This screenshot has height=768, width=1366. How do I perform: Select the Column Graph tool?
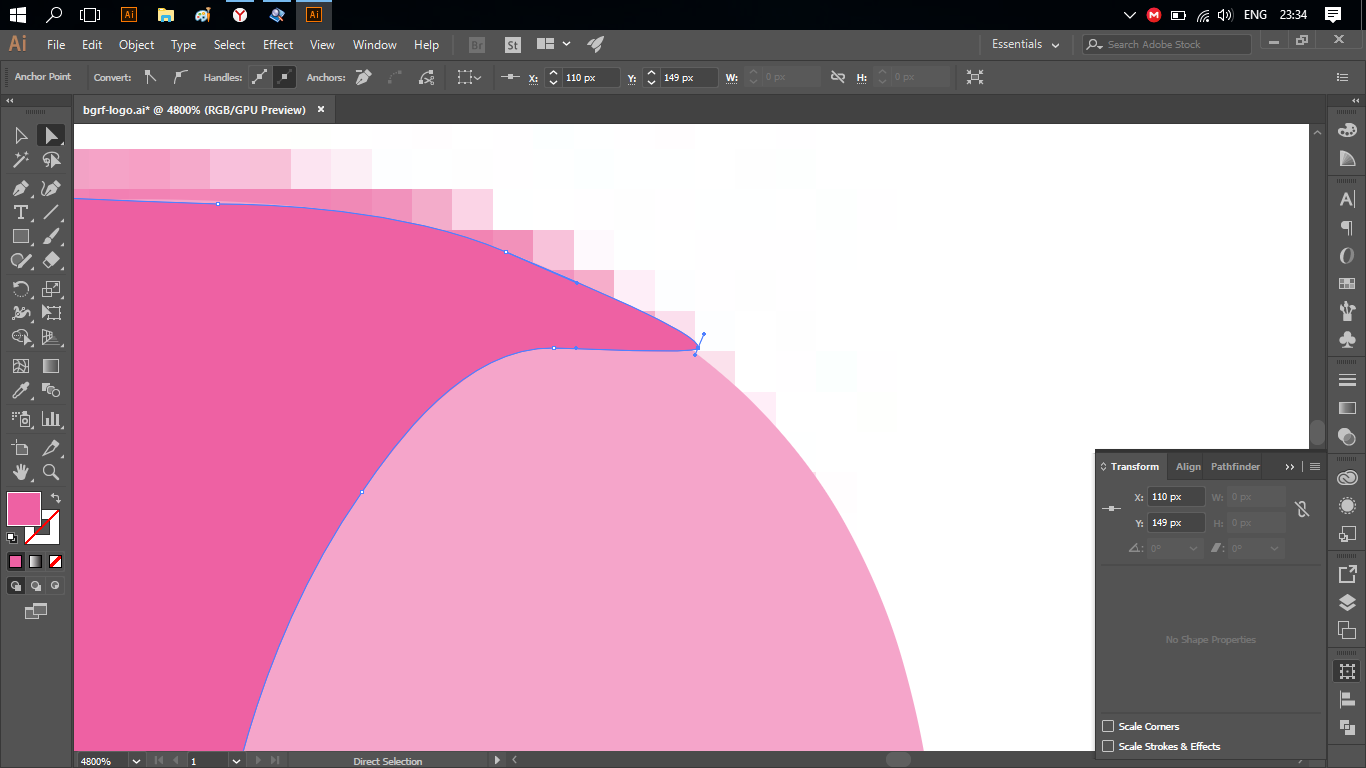[x=51, y=419]
